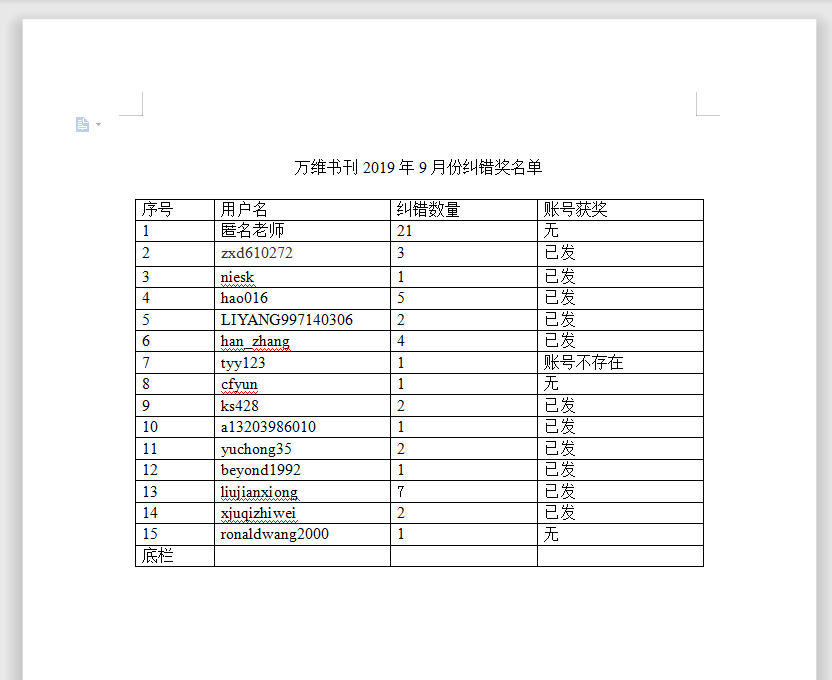Place cursor in the beyond1992 cell

261,470
